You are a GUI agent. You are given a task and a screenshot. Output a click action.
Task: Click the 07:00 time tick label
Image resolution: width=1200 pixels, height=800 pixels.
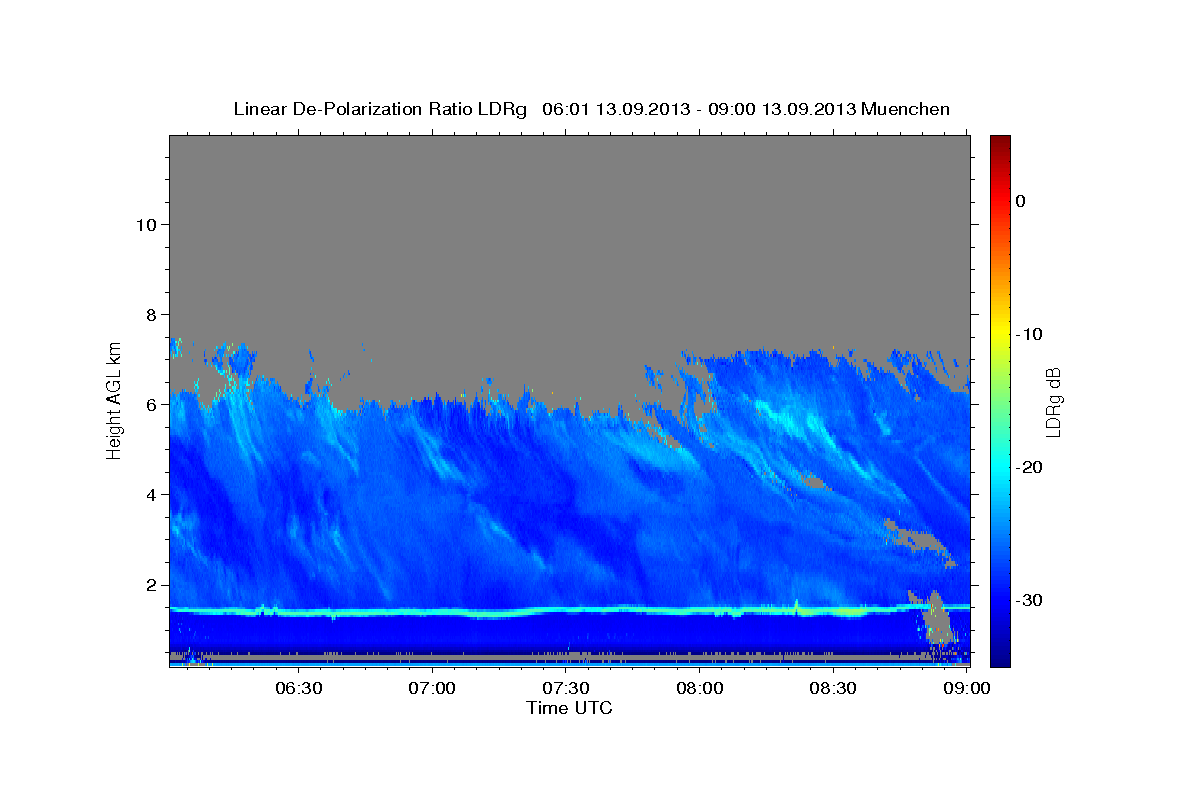click(x=433, y=688)
